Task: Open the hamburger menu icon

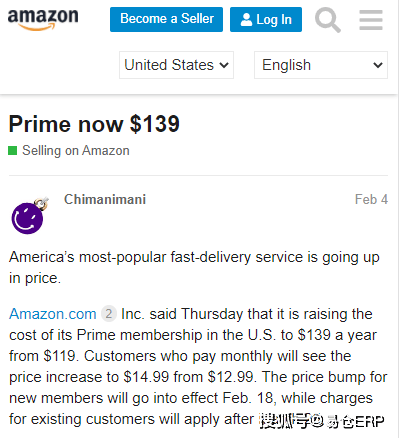Action: point(371,20)
